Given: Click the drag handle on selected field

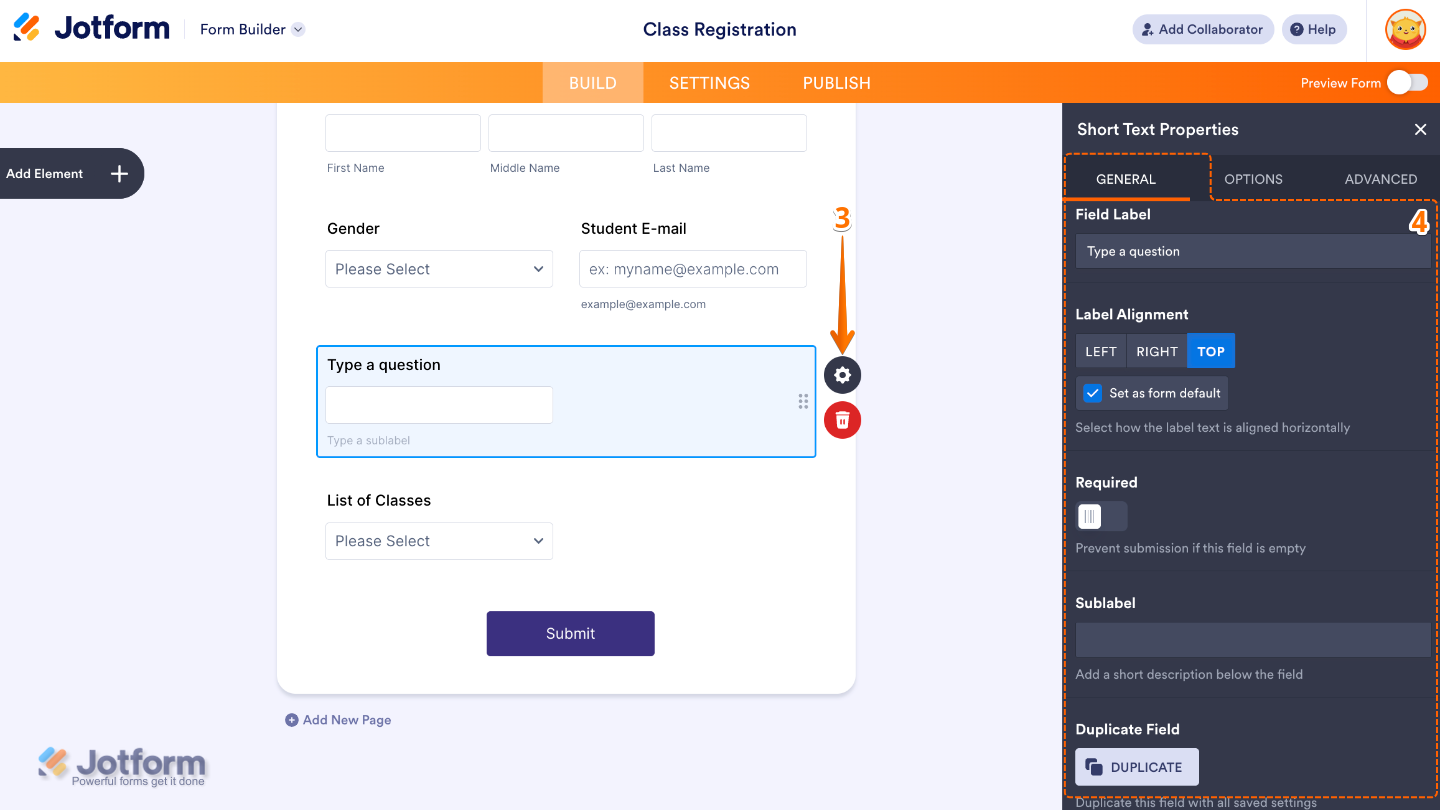Looking at the screenshot, I should click(803, 402).
